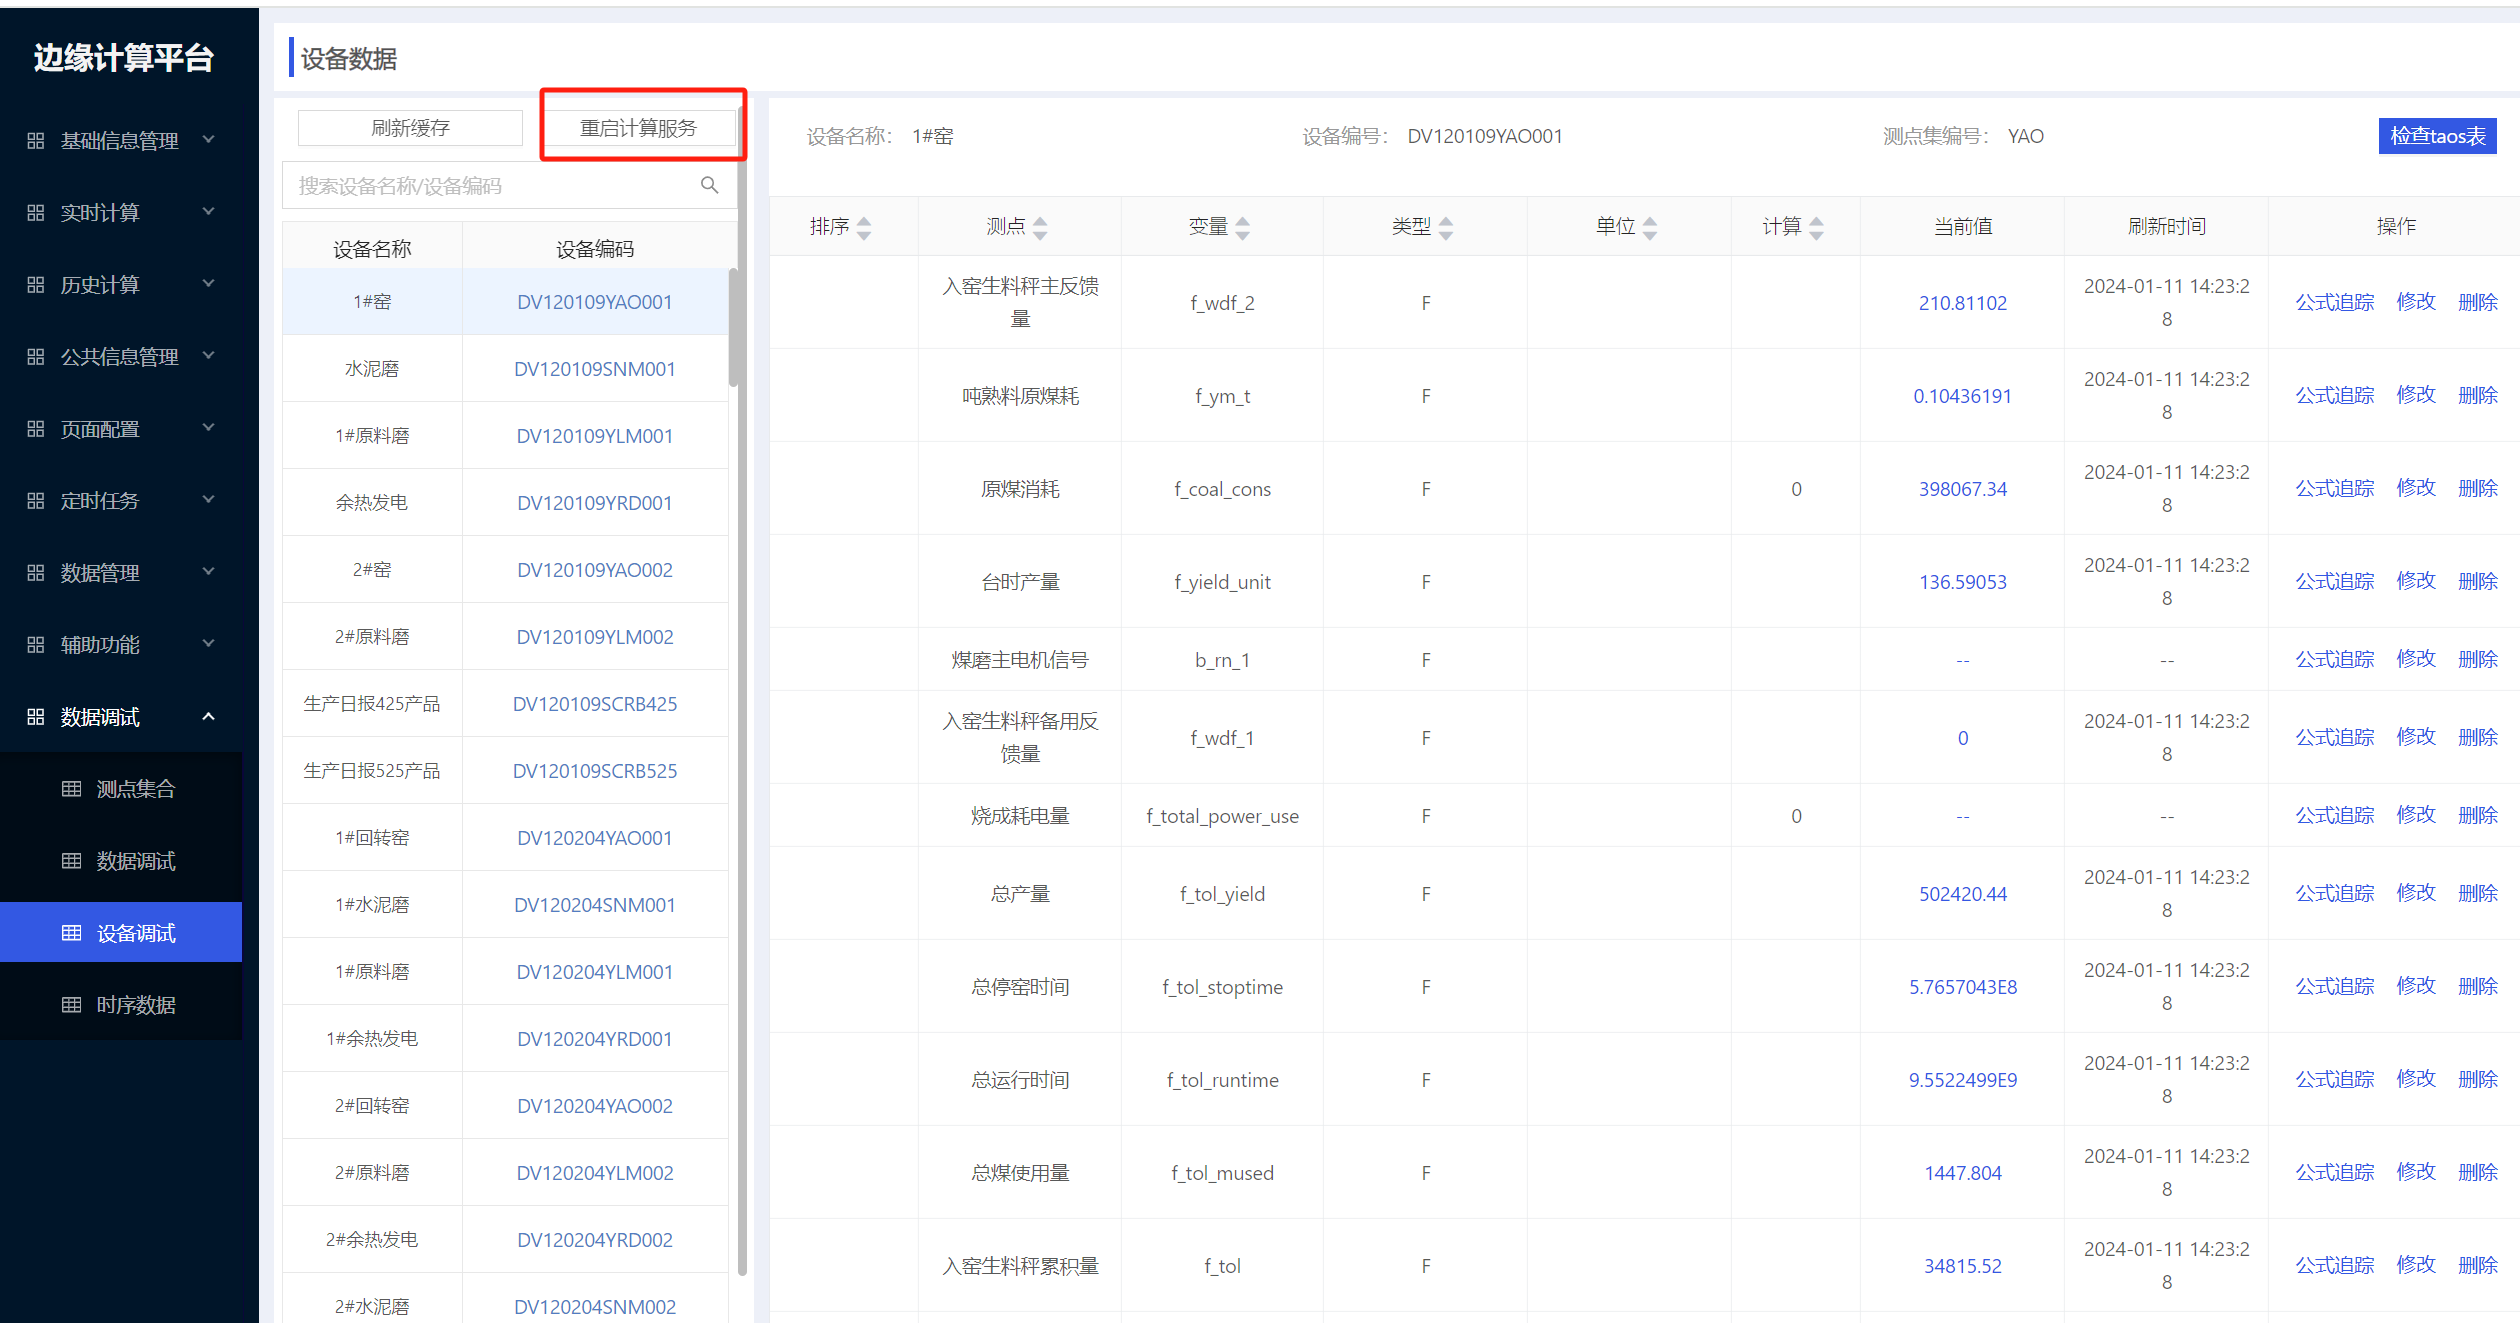The image size is (2520, 1323).
Task: Select the 1#窑 device name cell
Action: coord(372,302)
